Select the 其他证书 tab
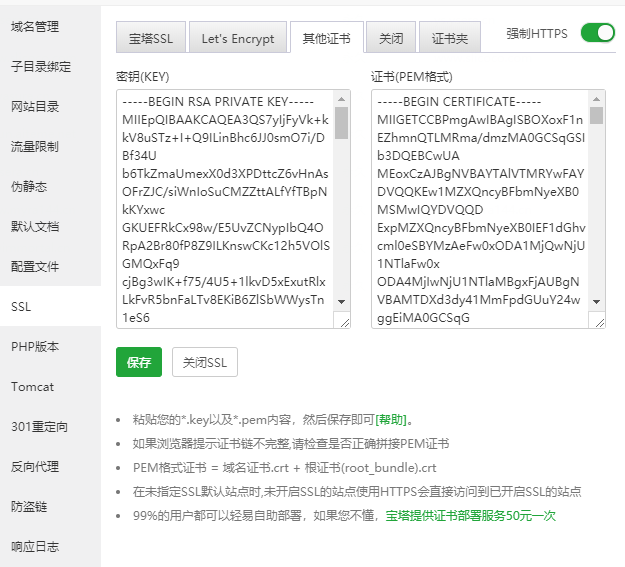Viewport: 625px width, 567px height. click(326, 39)
